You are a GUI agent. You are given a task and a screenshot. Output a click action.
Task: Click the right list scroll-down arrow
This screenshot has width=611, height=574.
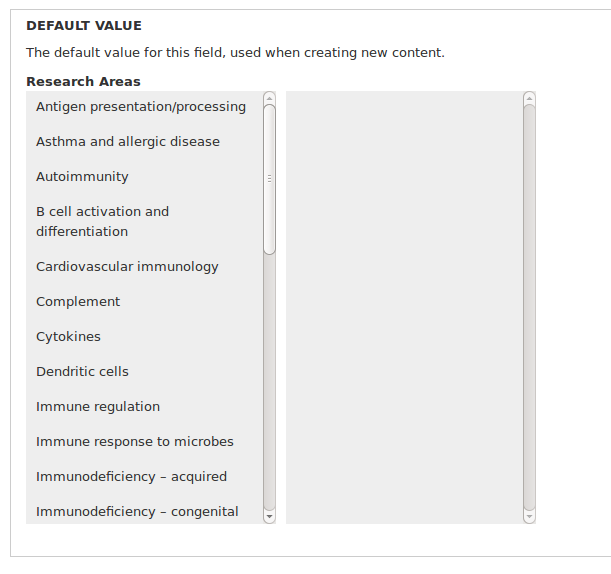(529, 517)
